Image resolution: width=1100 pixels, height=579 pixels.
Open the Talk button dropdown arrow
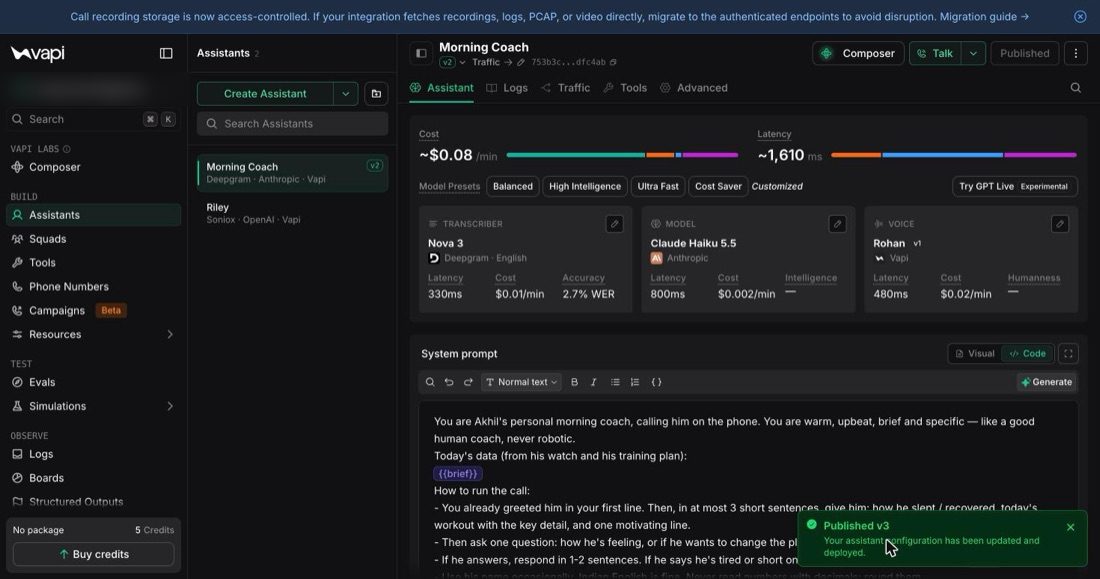(973, 53)
